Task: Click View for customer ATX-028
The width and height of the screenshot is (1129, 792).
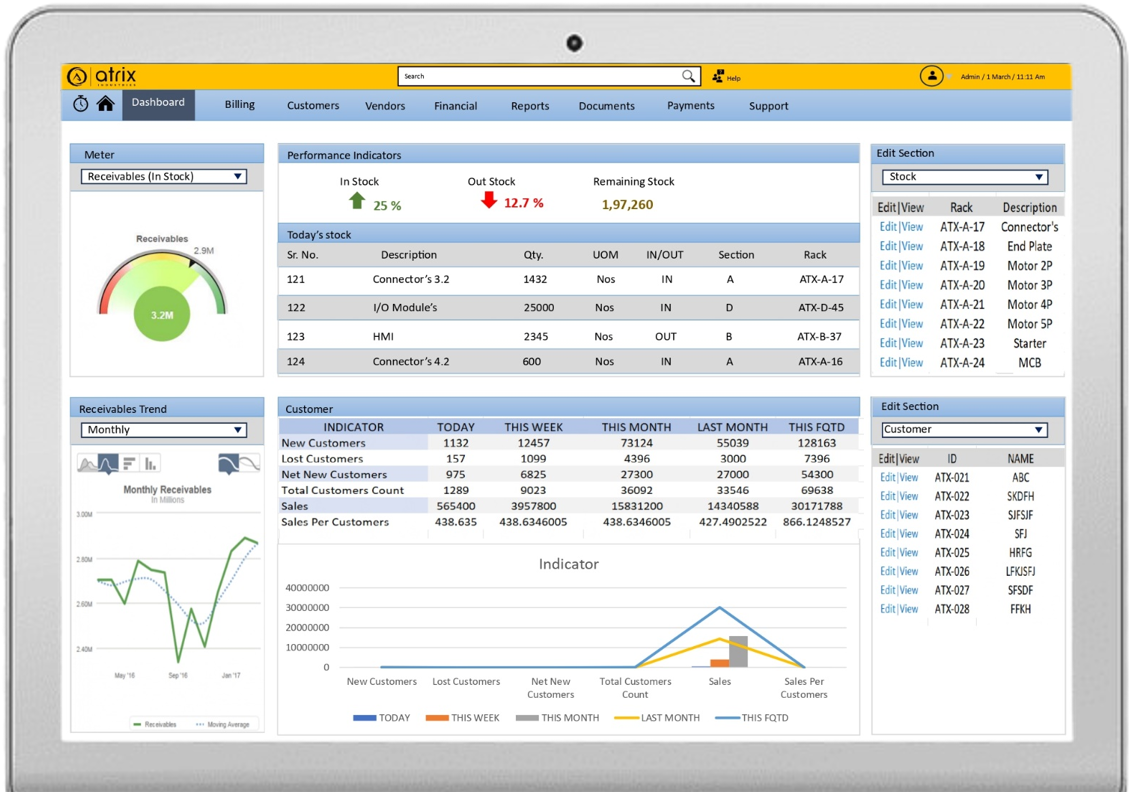Action: click(x=909, y=608)
